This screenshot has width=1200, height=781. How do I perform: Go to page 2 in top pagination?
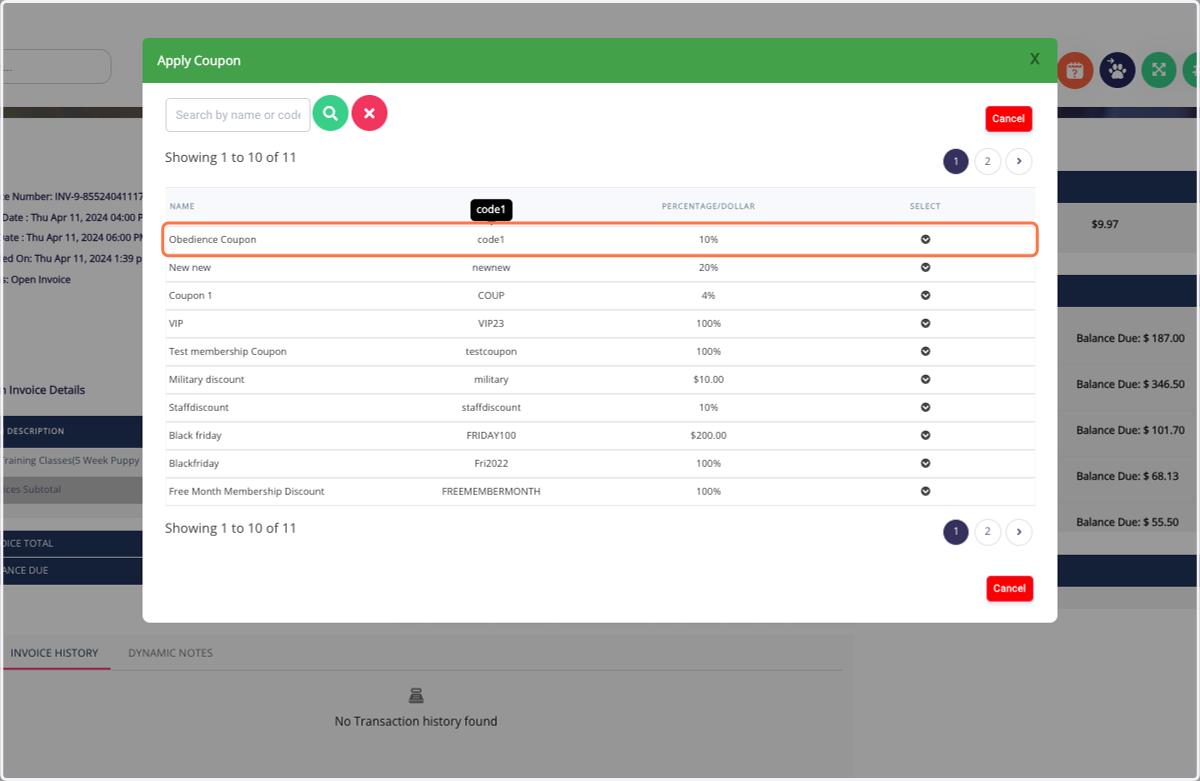click(x=987, y=161)
